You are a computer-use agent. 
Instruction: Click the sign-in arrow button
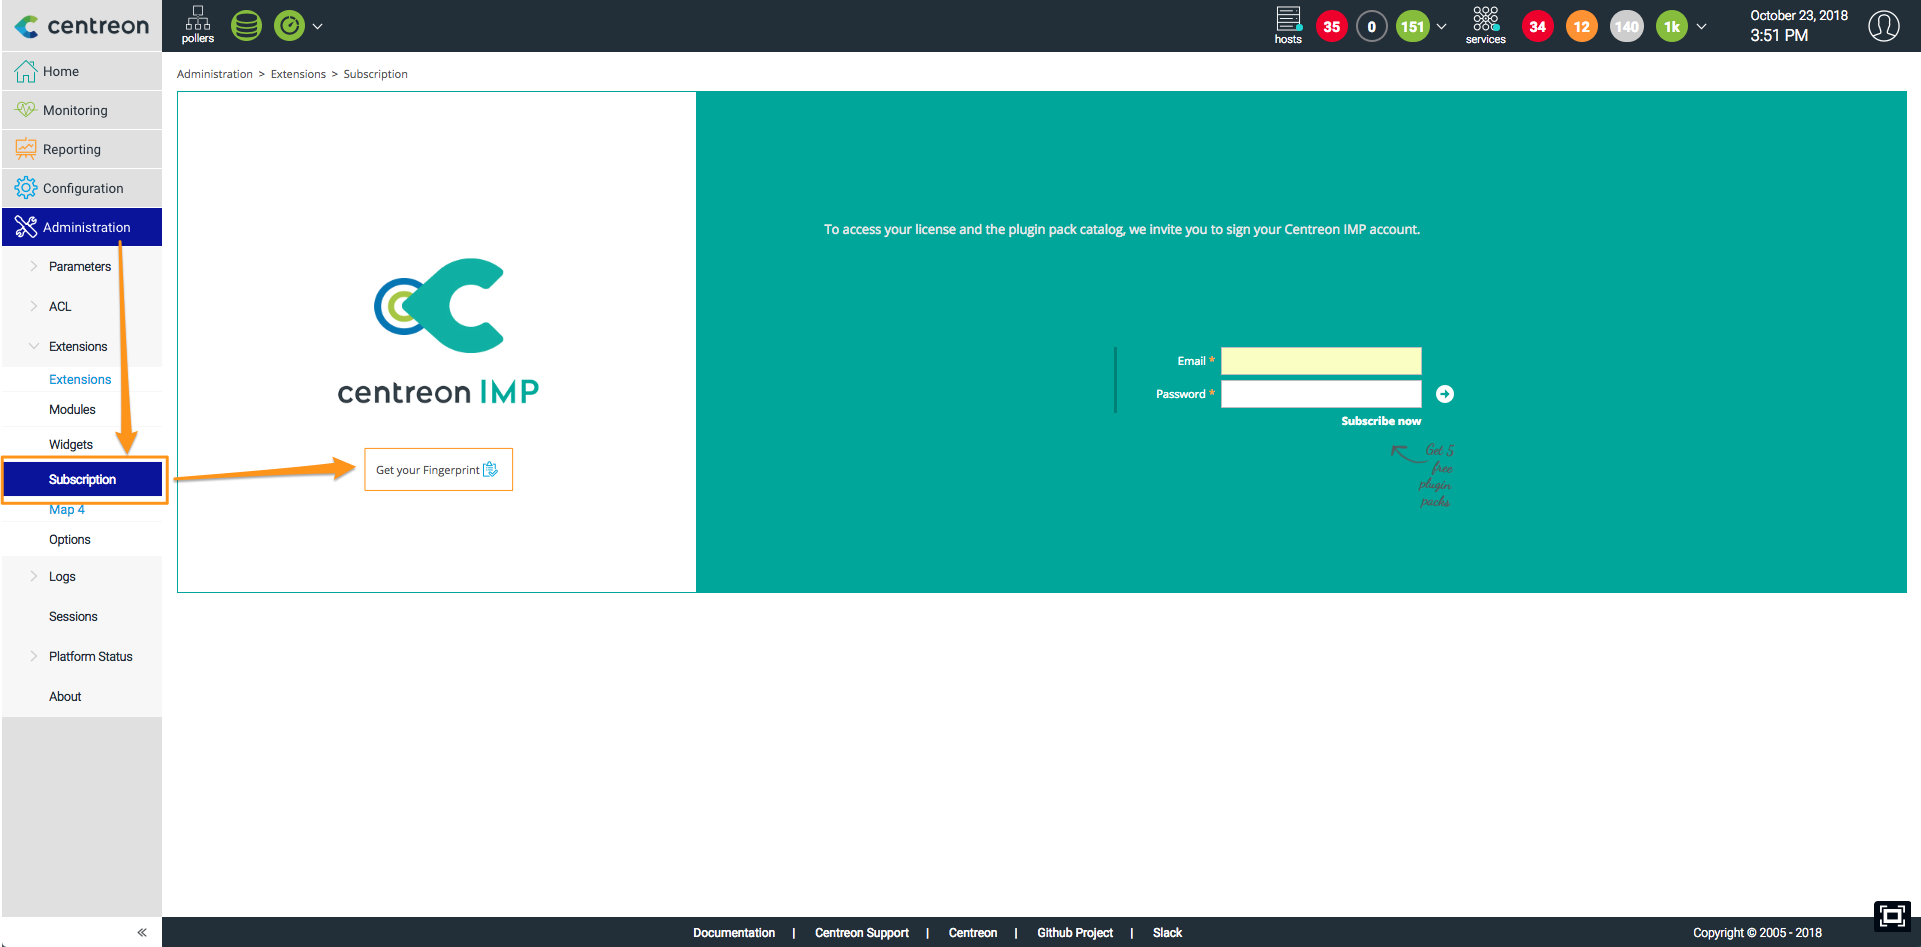click(1445, 394)
